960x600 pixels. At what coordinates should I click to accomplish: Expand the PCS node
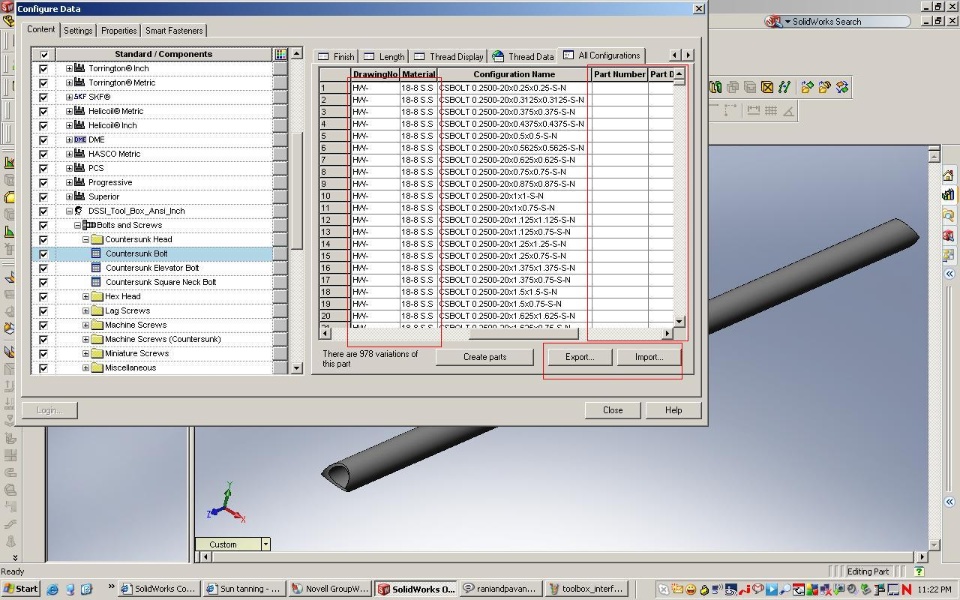(x=69, y=168)
